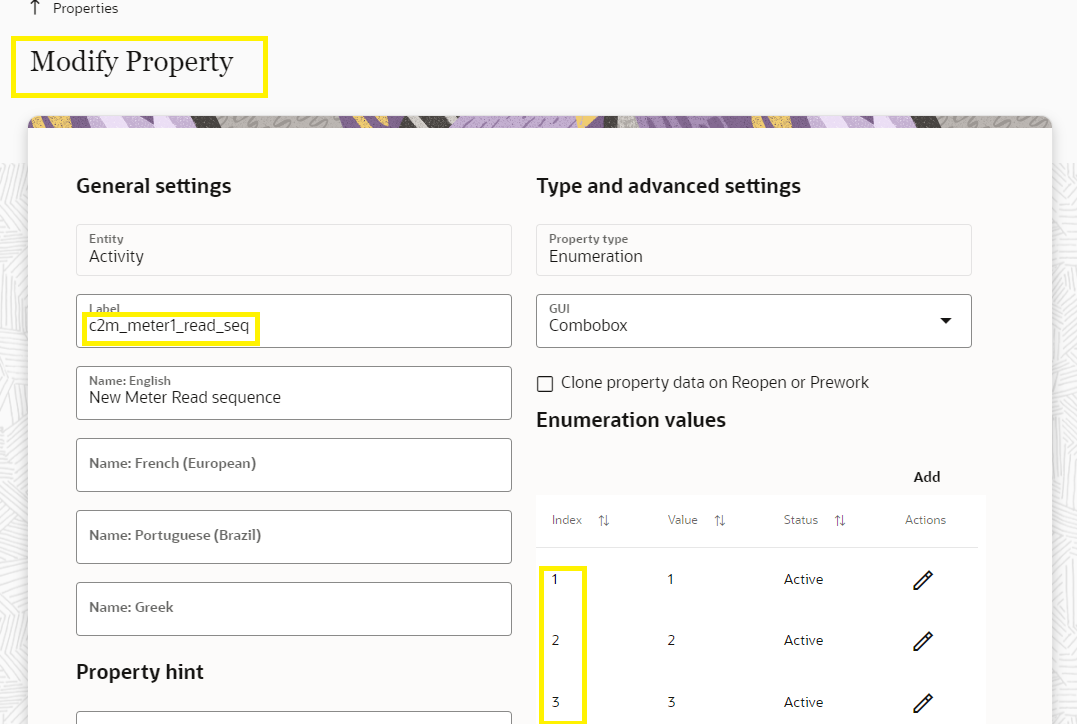
Task: Focus the Label field c2m_meter1_read_seq
Action: (x=294, y=321)
